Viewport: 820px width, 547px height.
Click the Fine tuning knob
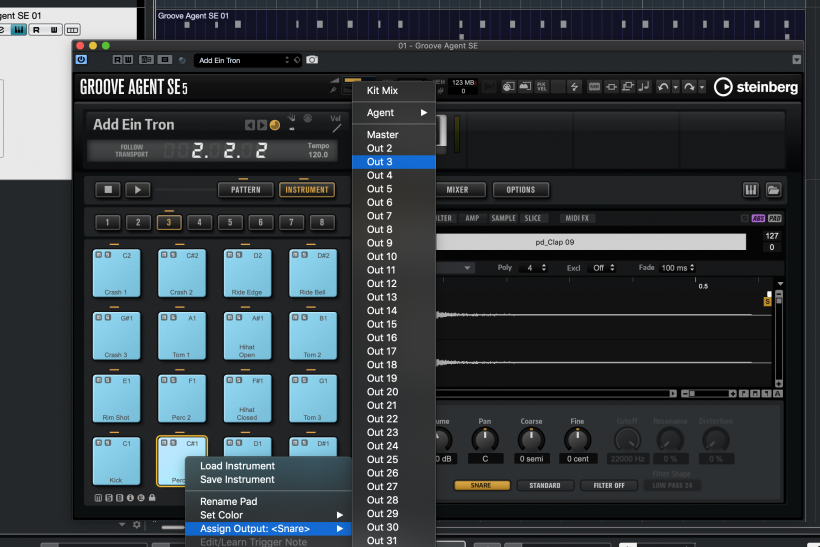pyautogui.click(x=577, y=440)
